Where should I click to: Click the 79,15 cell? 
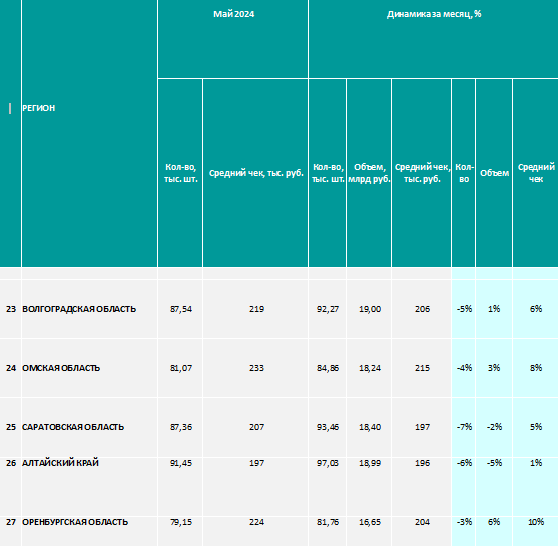point(180,531)
